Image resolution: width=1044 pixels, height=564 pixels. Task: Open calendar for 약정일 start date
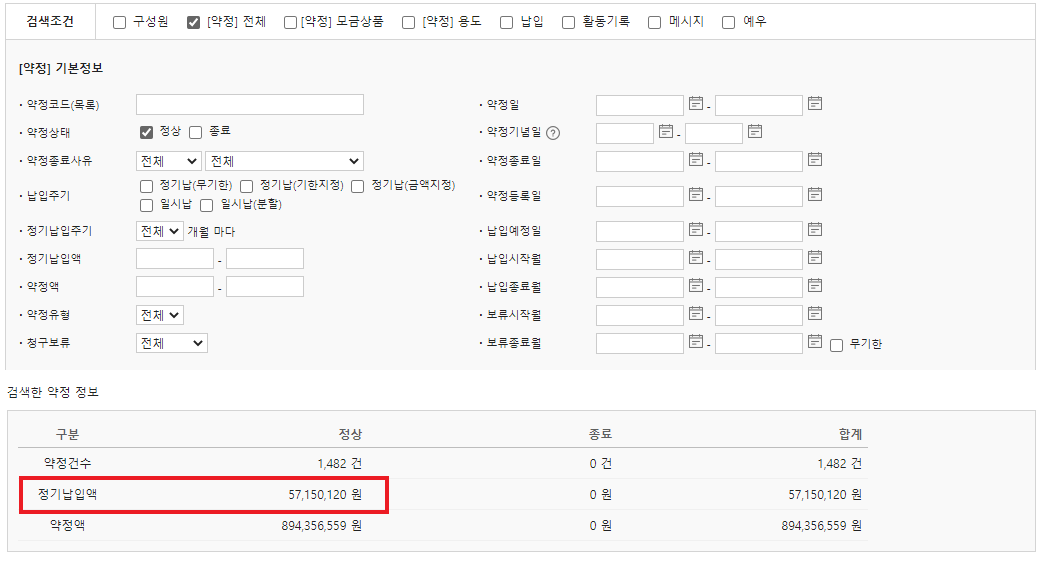(x=696, y=103)
